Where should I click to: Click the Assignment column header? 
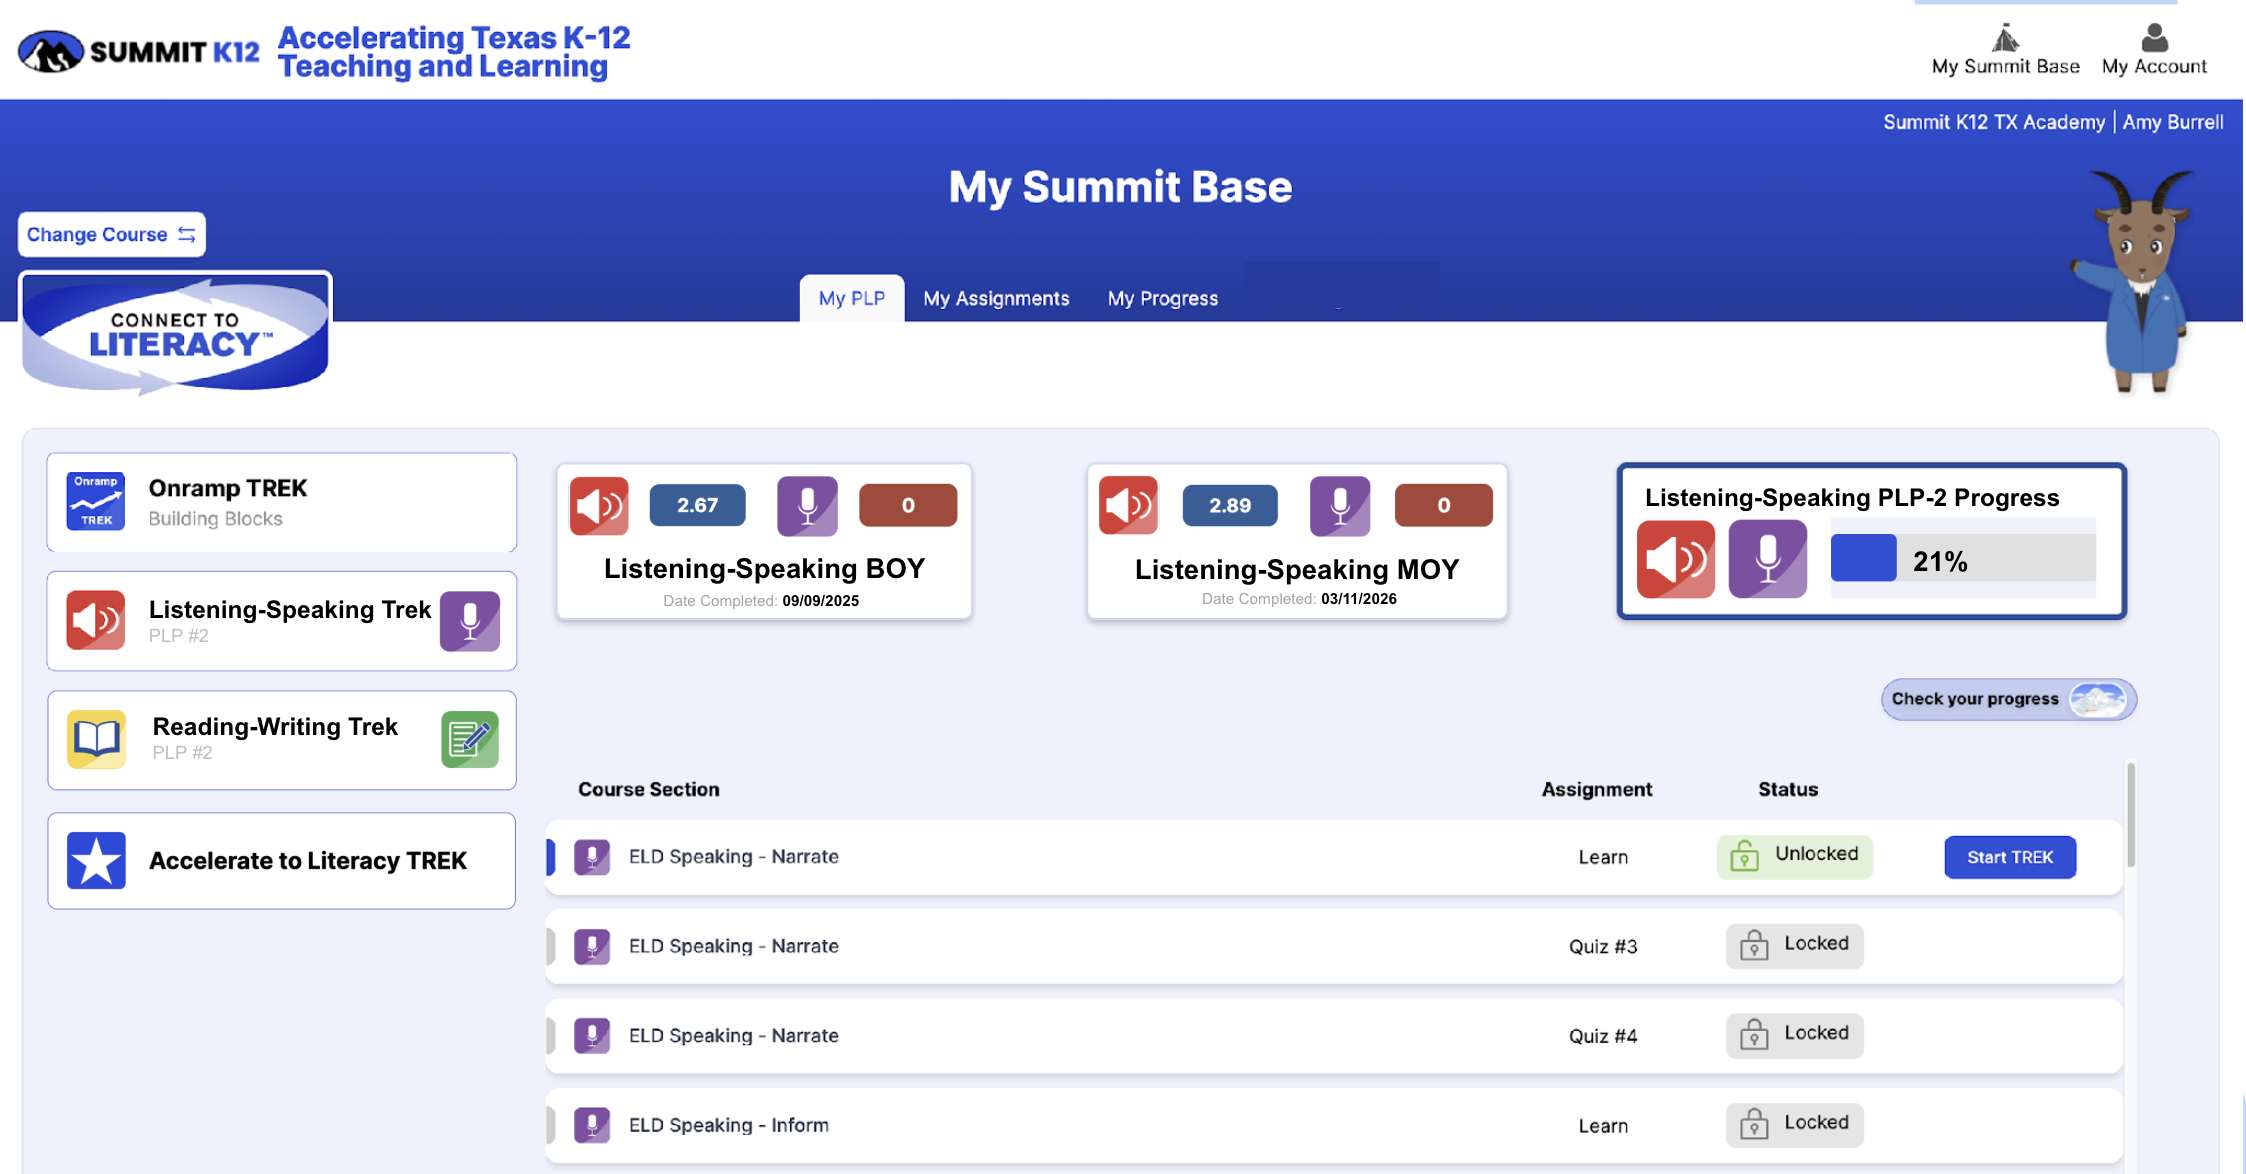coord(1596,789)
